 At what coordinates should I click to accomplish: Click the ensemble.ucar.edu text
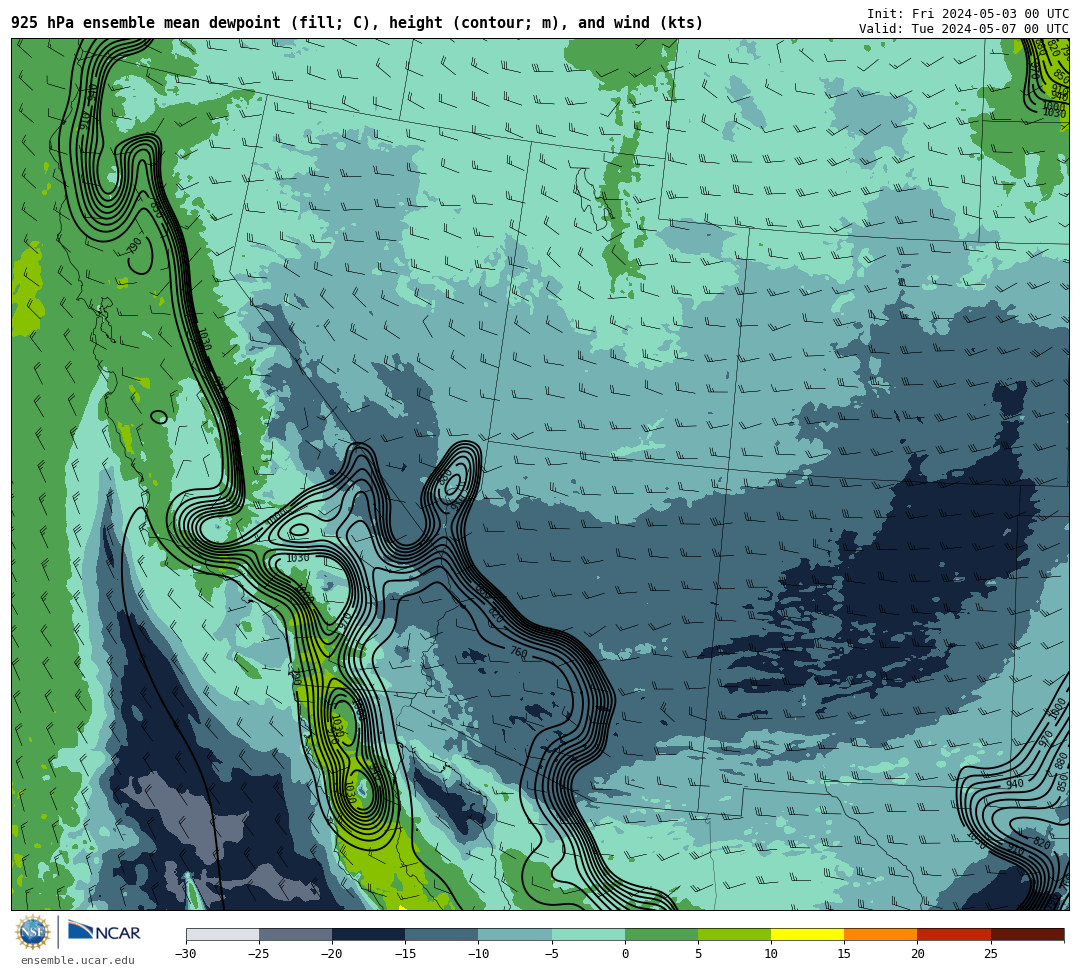tap(77, 960)
